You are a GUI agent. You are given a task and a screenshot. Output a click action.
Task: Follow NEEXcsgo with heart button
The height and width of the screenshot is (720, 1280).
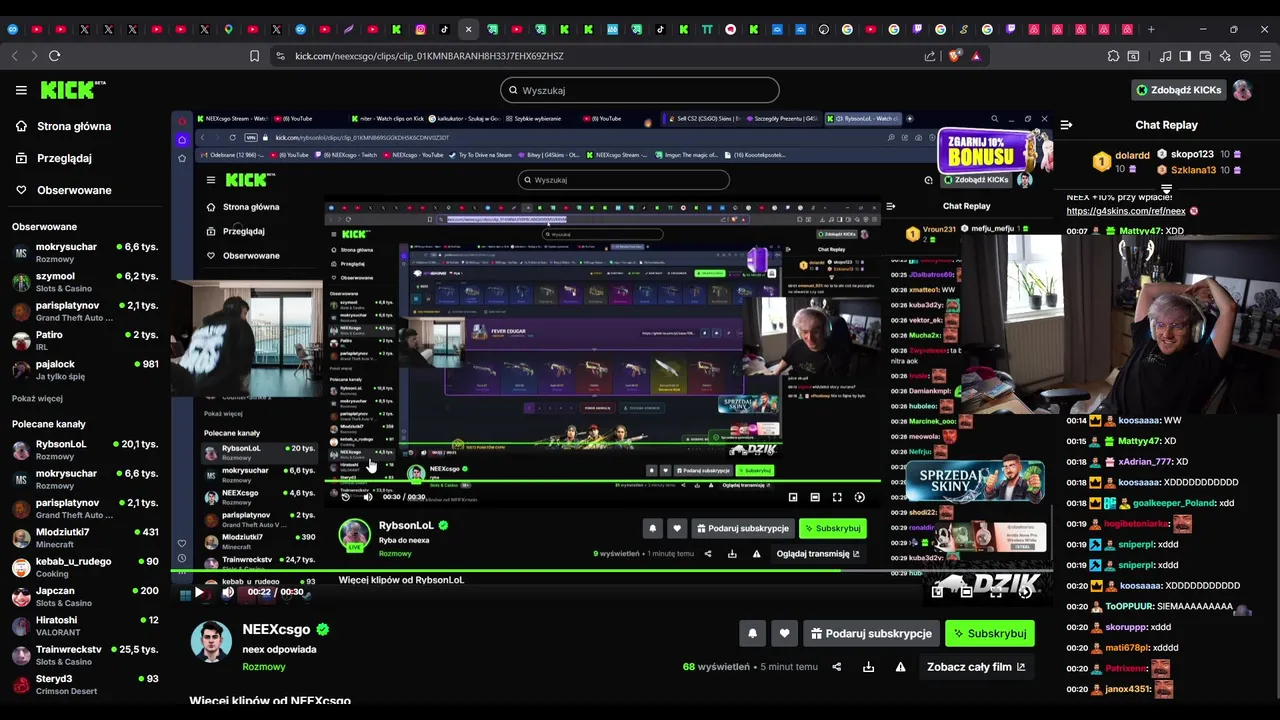click(784, 633)
